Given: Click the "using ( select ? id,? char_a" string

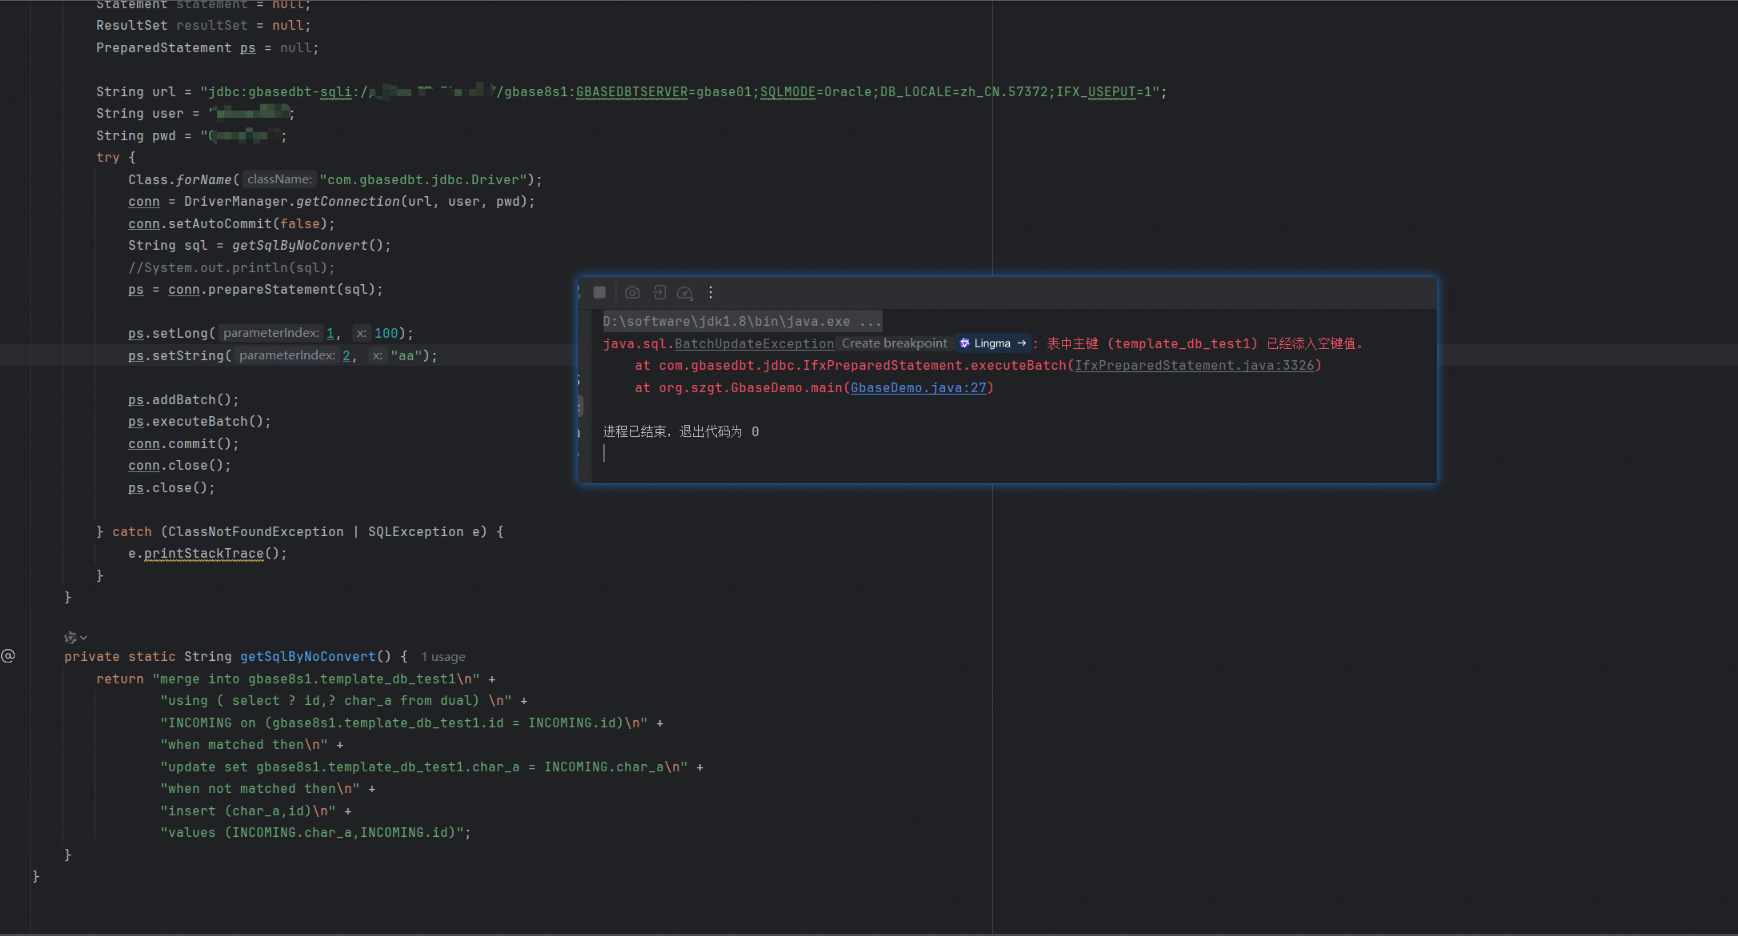Looking at the screenshot, I should [336, 701].
